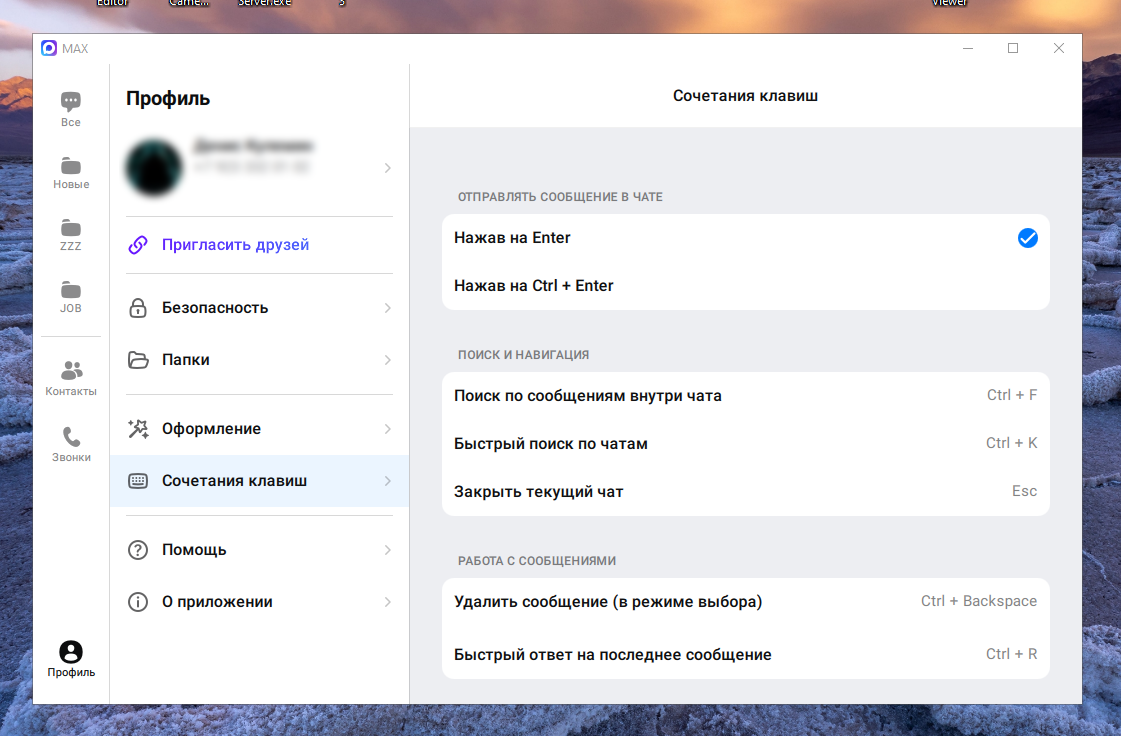Open the Звонки phone icon
This screenshot has height=736, width=1121.
tap(70, 437)
